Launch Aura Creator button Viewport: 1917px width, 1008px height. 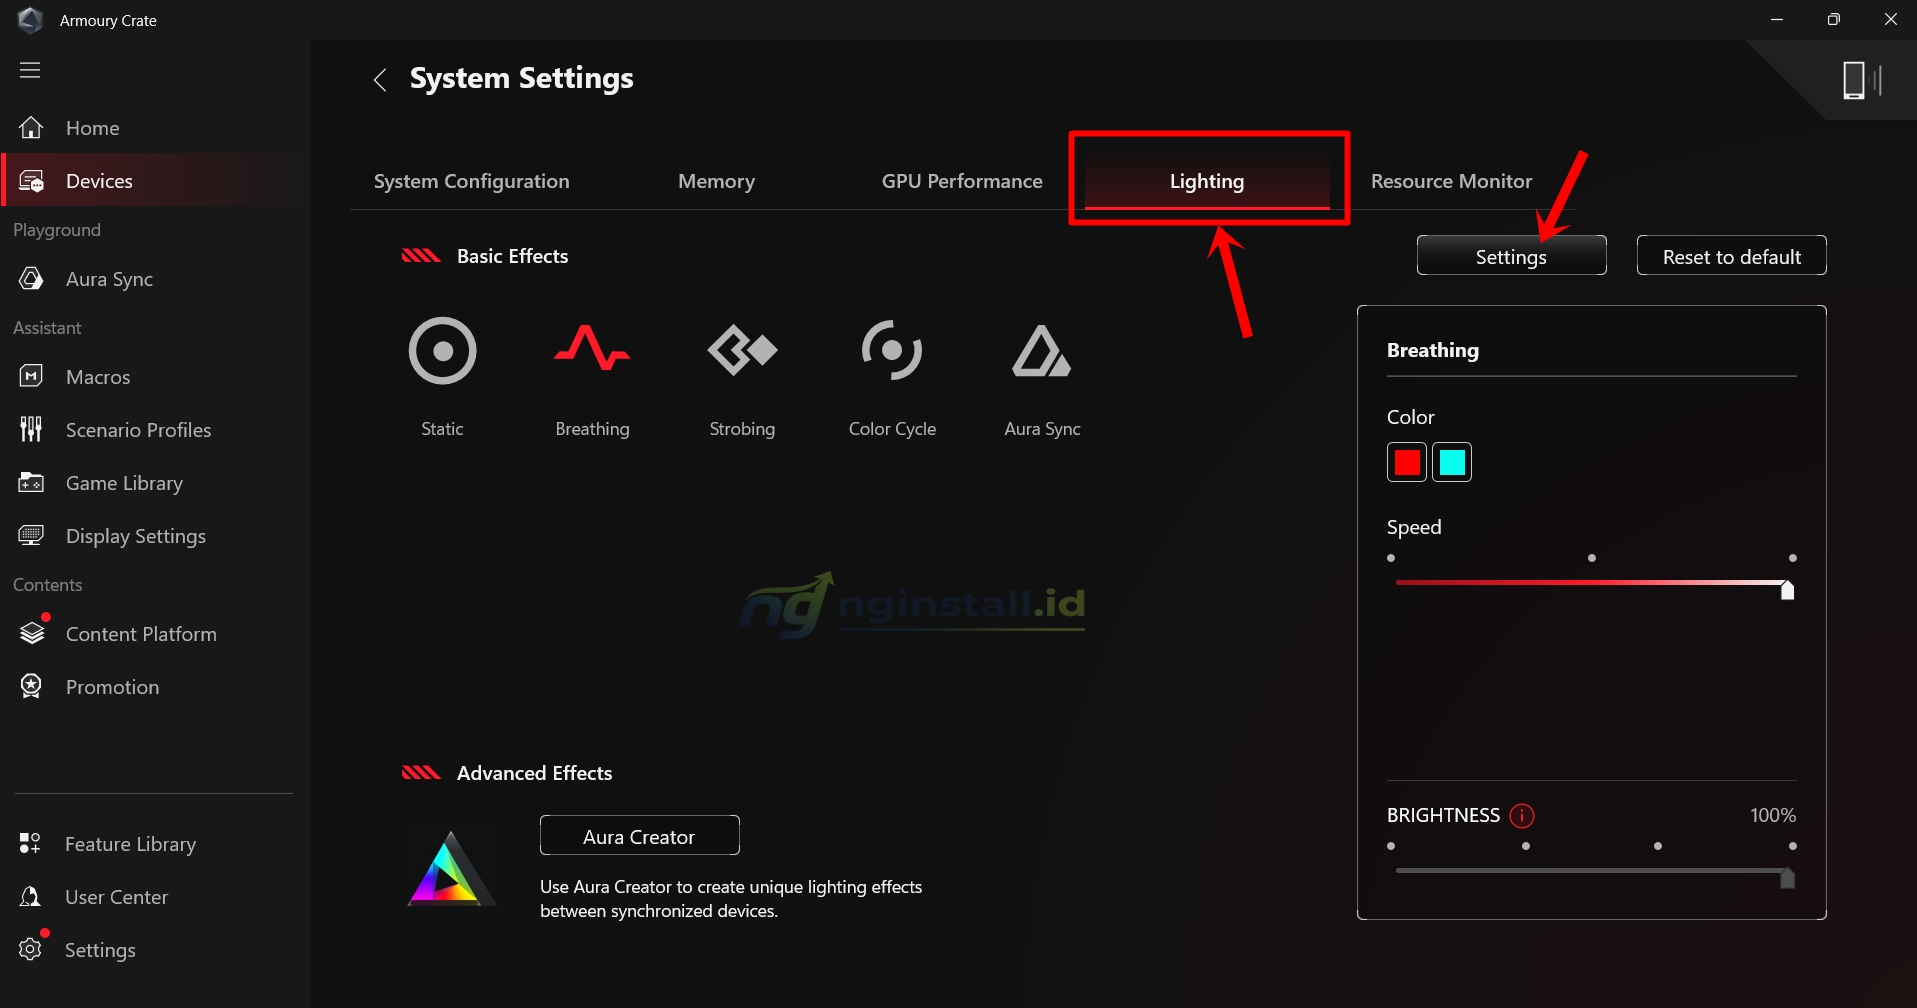(x=639, y=836)
